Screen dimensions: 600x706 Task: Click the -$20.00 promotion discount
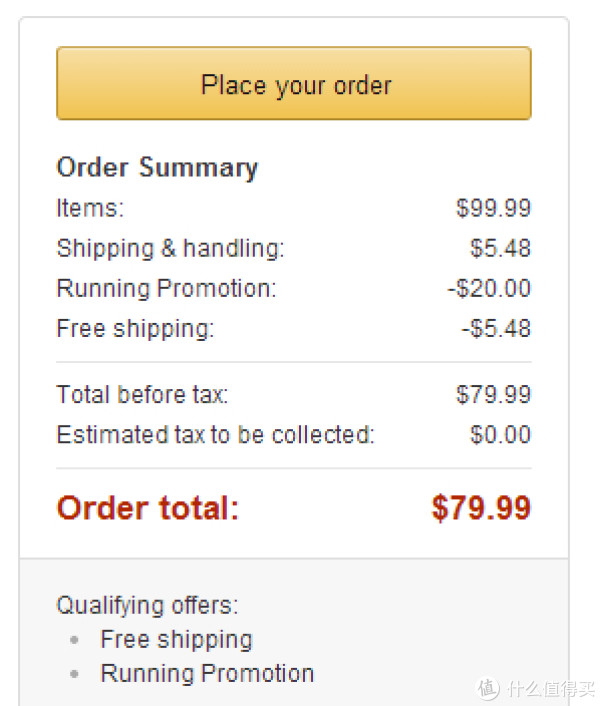(x=489, y=288)
